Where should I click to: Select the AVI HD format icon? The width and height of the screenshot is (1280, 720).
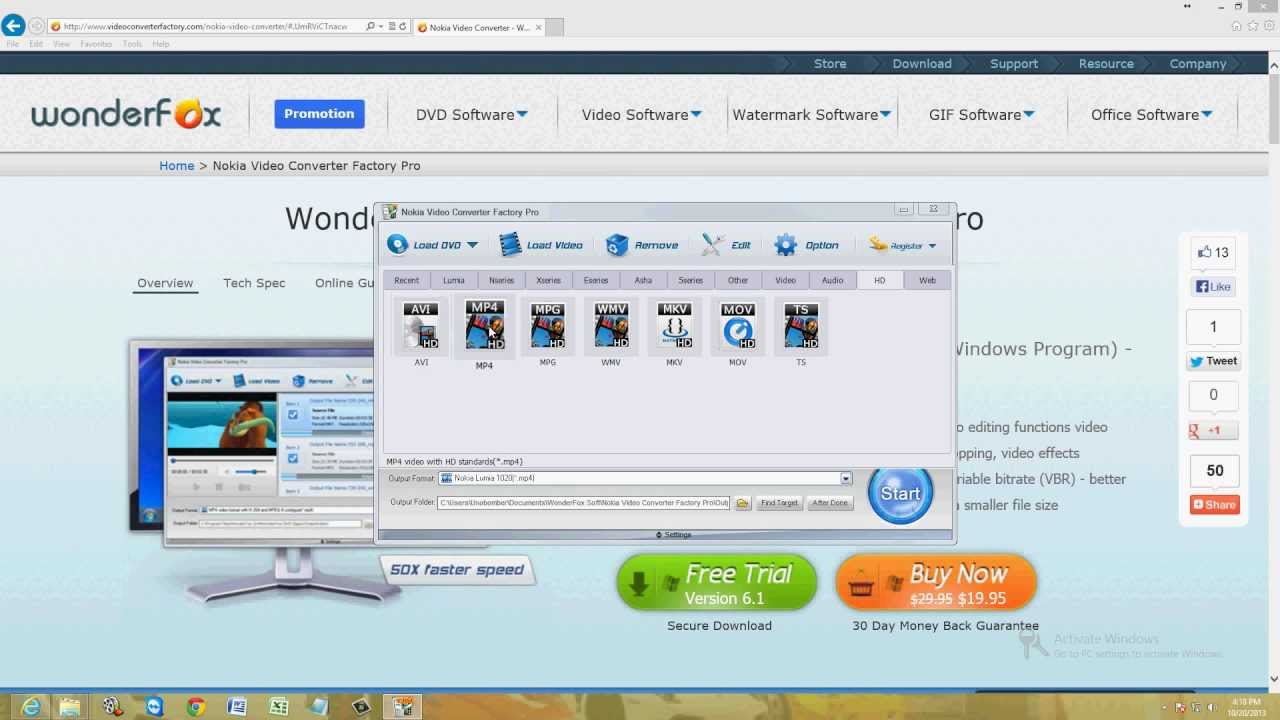pyautogui.click(x=421, y=326)
